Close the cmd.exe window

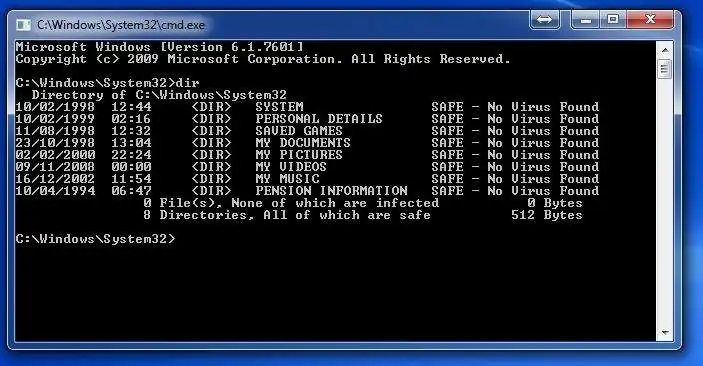pyautogui.click(x=650, y=20)
